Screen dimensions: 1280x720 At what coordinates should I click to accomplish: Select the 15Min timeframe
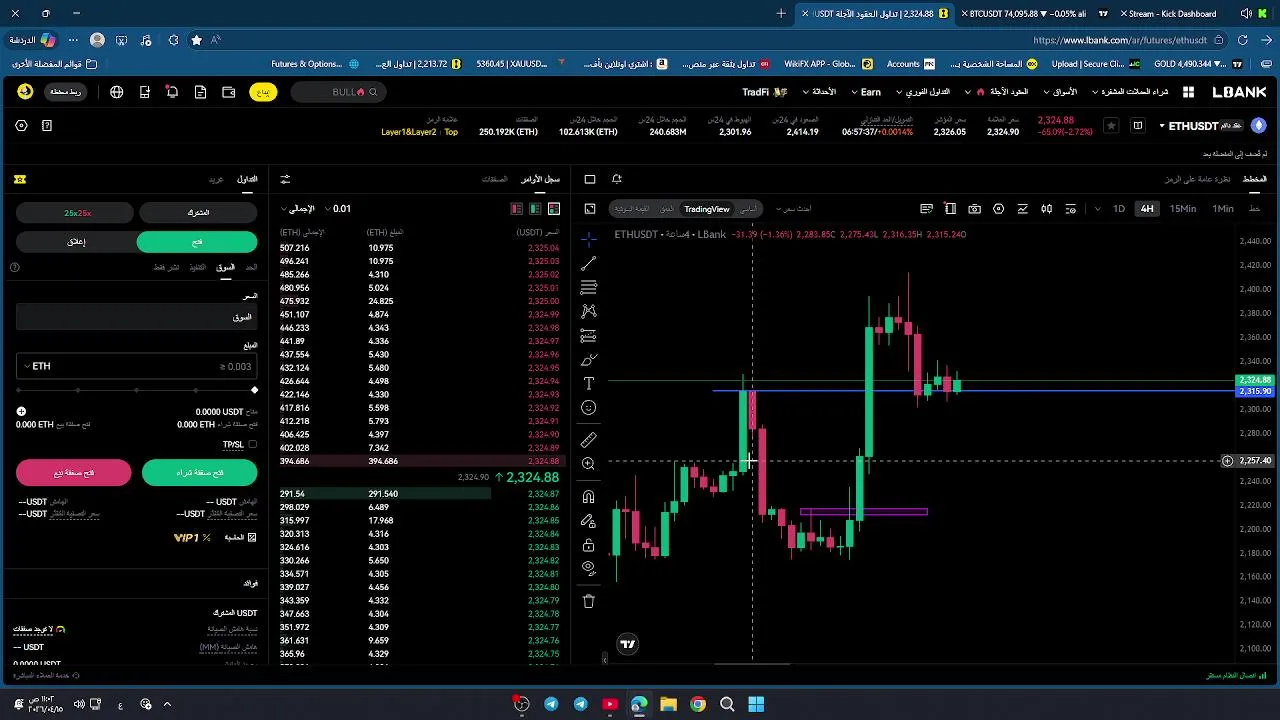pyautogui.click(x=1183, y=209)
